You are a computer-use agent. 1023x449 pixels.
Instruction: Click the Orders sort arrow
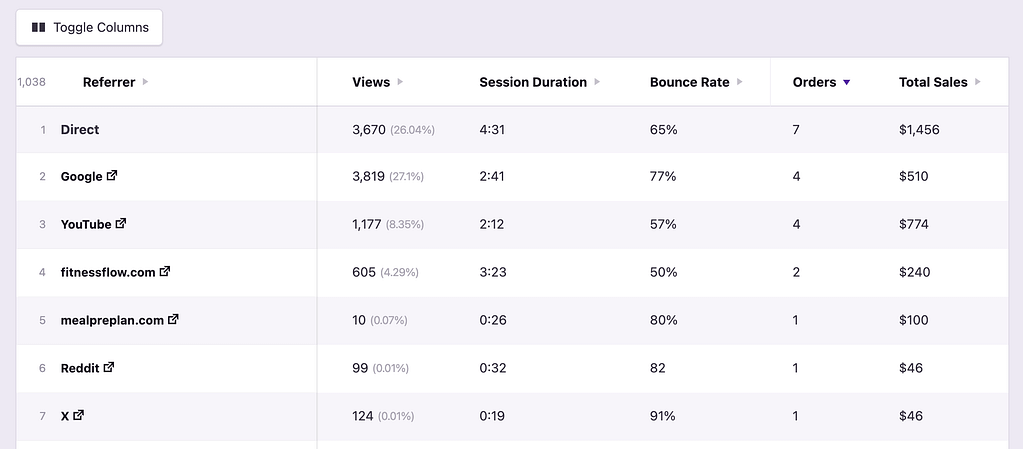click(847, 82)
